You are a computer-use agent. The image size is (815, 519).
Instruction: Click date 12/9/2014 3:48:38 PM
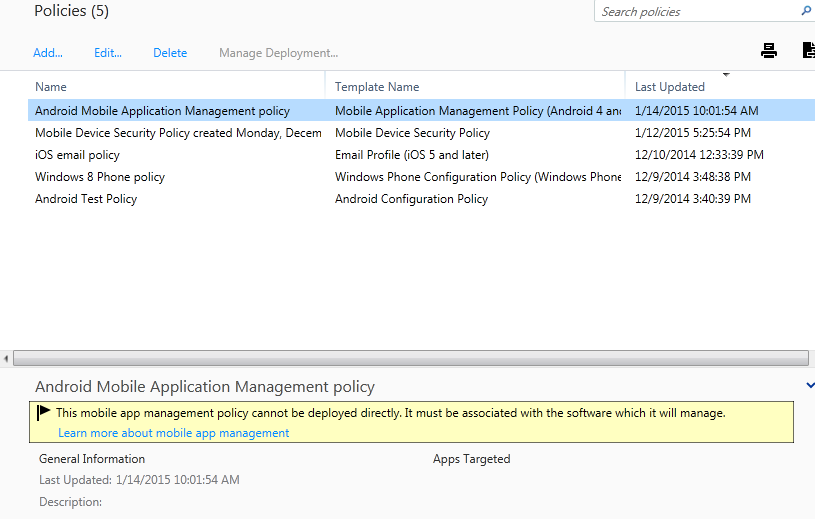pos(693,177)
